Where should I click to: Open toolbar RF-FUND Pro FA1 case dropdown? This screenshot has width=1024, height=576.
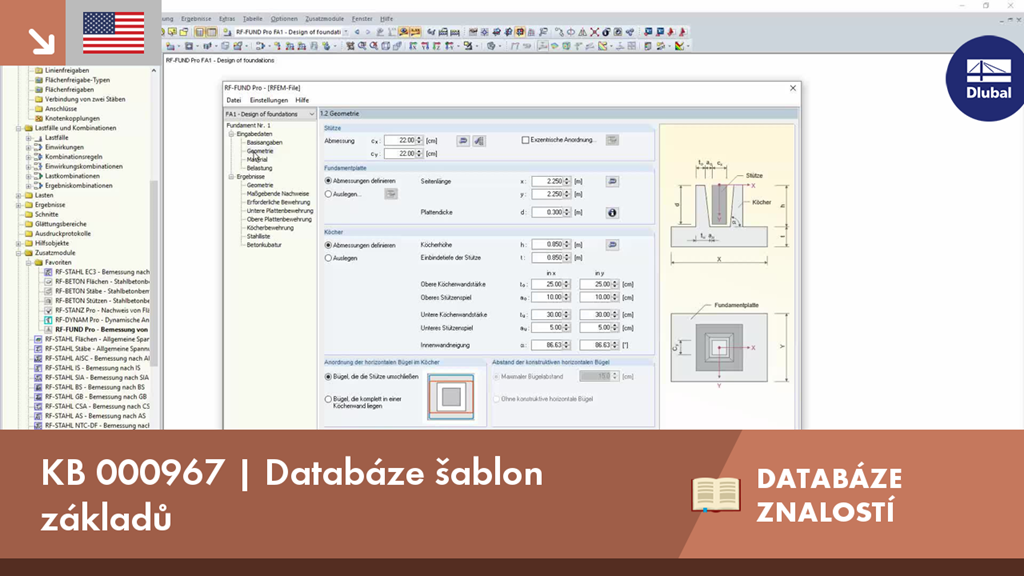tap(345, 31)
